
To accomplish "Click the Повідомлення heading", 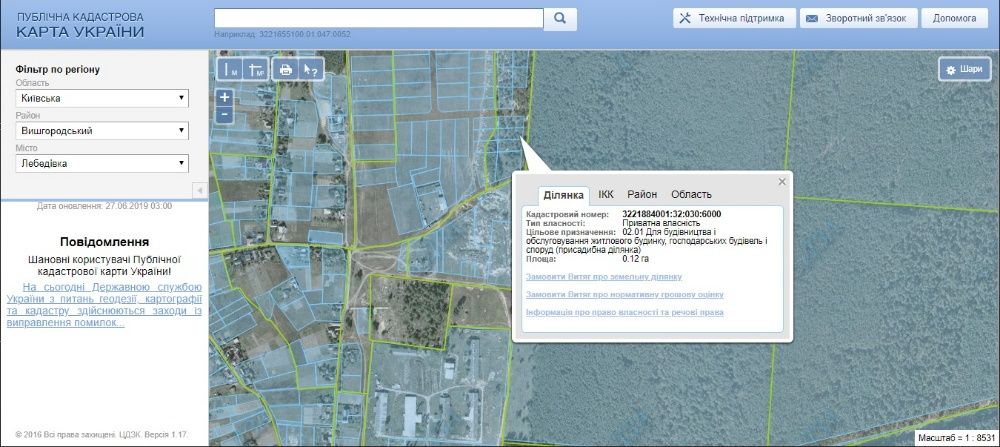I will pos(104,242).
